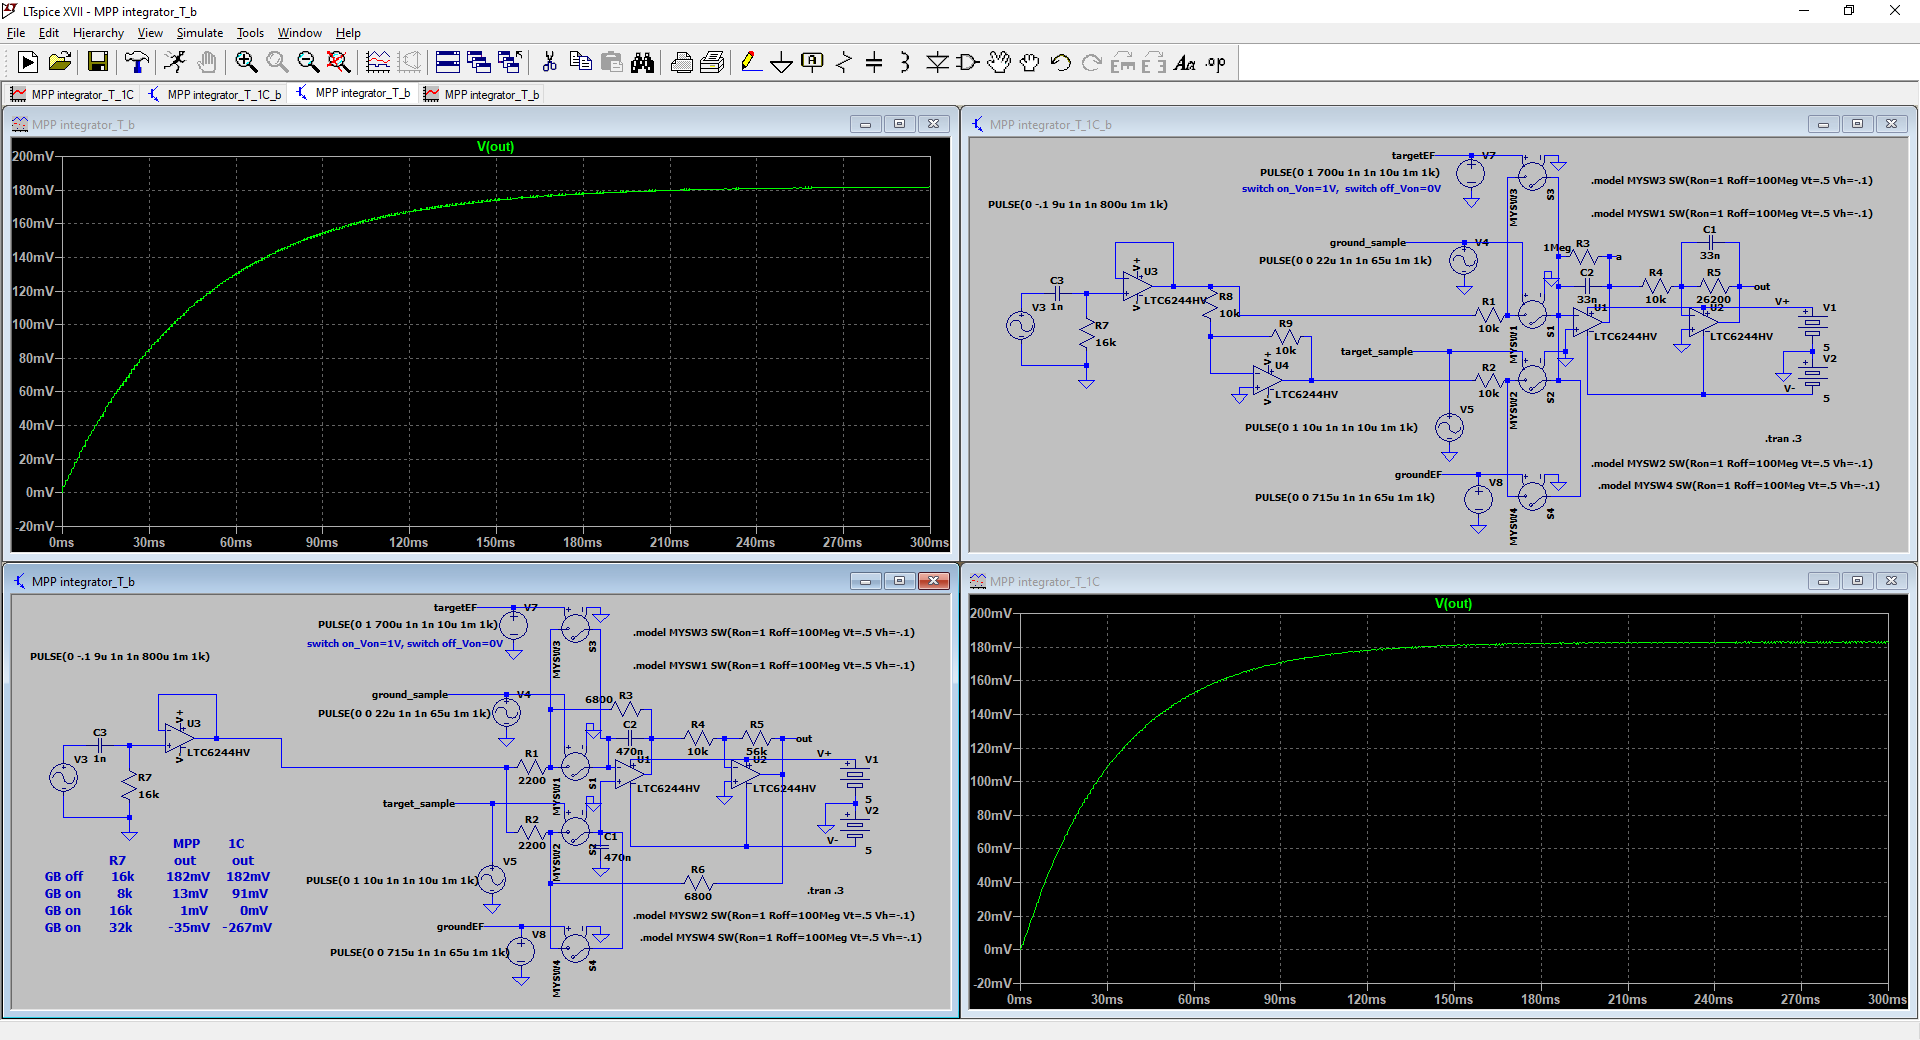Click V(out) trace label in top-left plot
Screen dimensions: 1920x1040
point(495,147)
